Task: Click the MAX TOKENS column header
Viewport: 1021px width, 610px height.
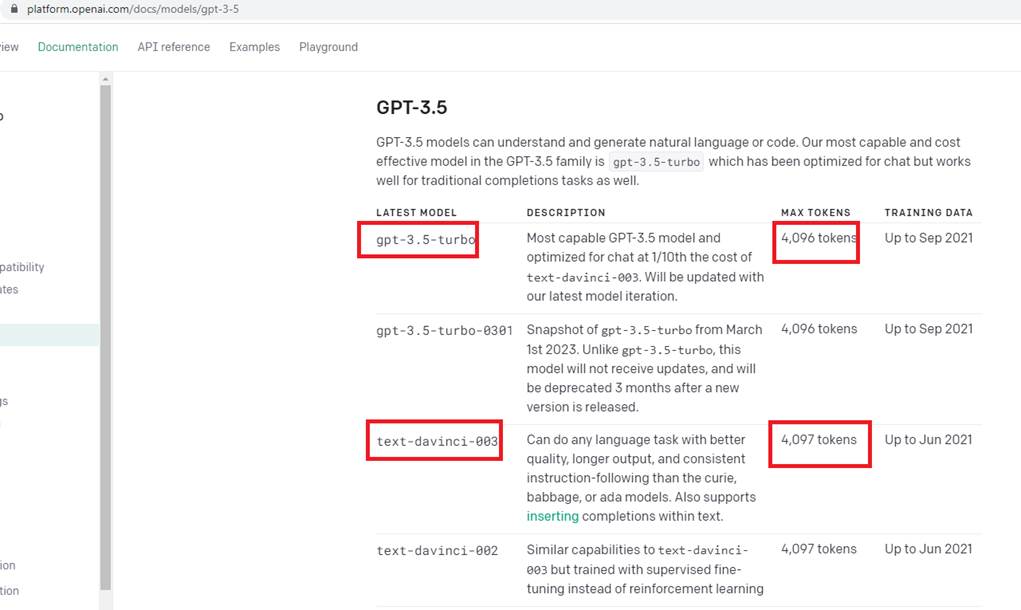Action: pos(815,213)
